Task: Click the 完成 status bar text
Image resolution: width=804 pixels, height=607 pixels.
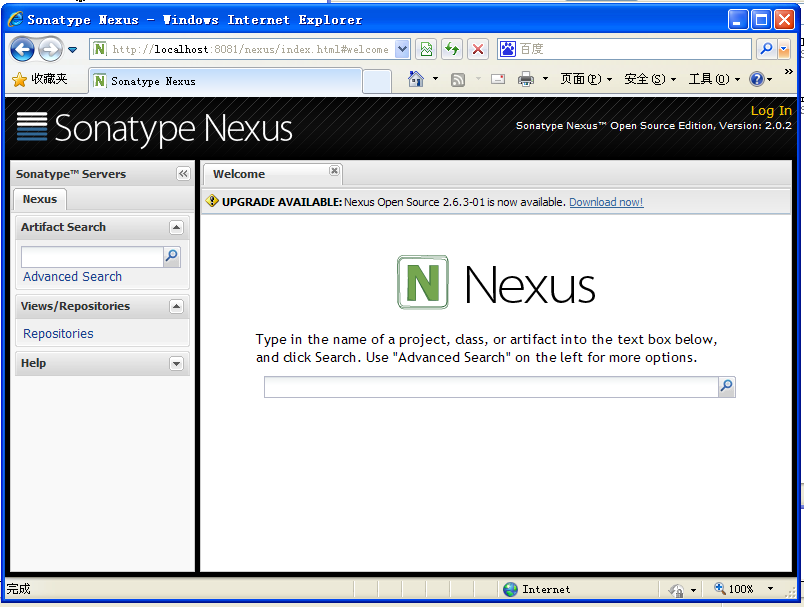Action: point(18,589)
